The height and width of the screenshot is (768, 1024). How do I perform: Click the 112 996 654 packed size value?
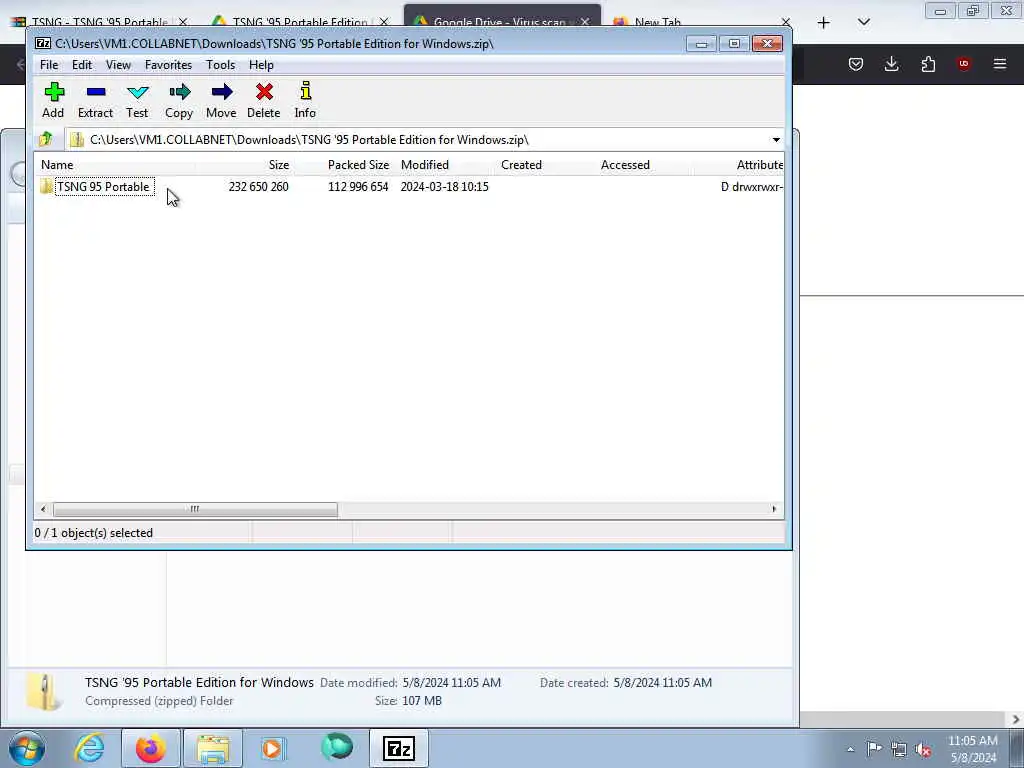[358, 187]
